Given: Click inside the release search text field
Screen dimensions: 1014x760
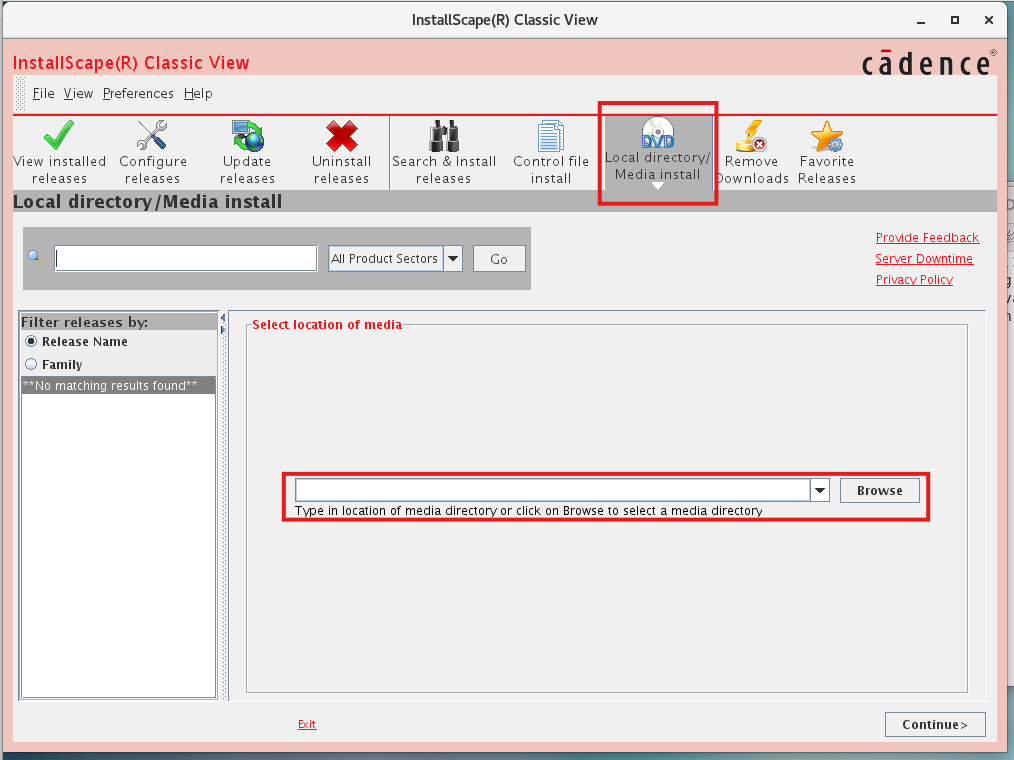Looking at the screenshot, I should pyautogui.click(x=186, y=259).
